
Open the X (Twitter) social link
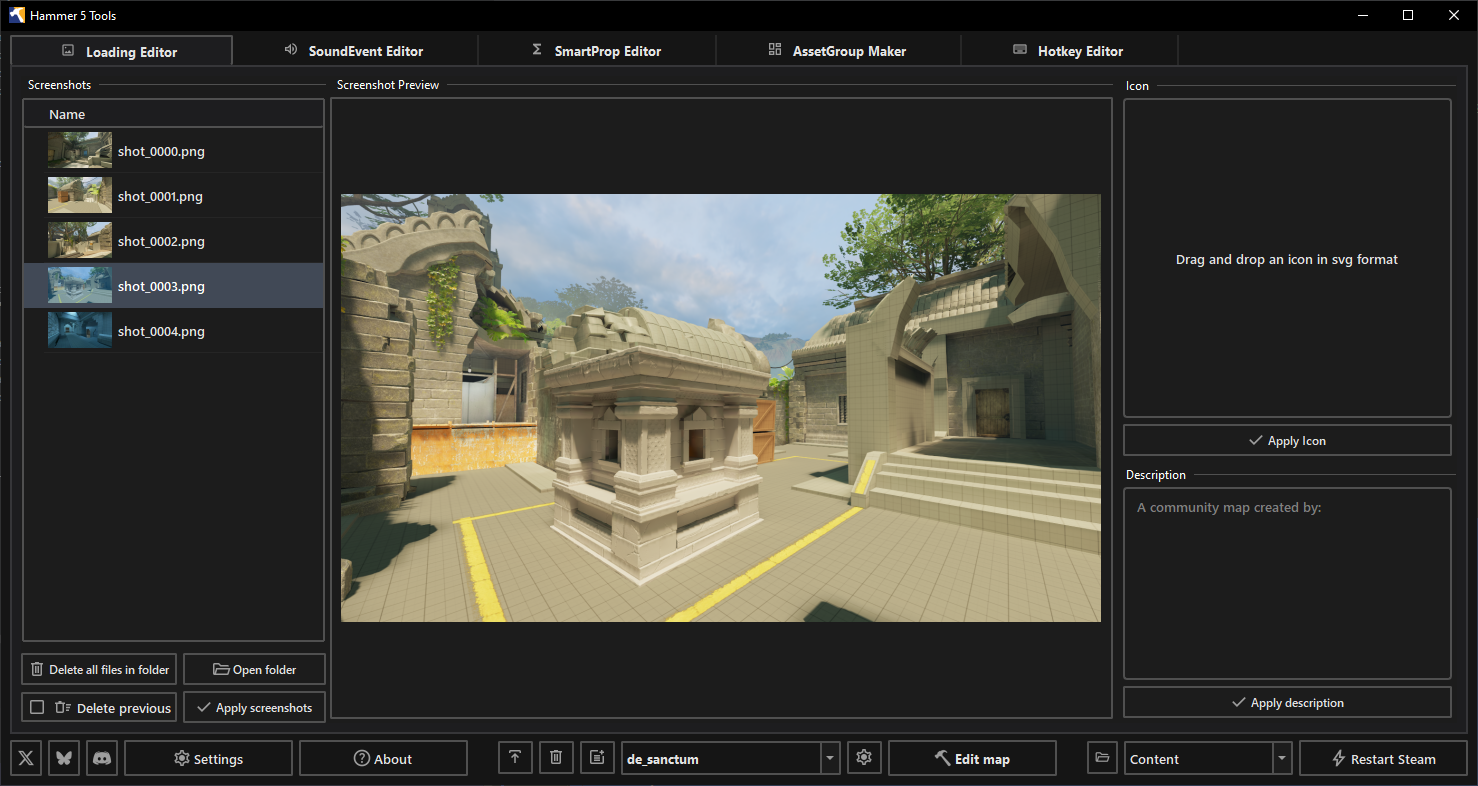pos(26,758)
